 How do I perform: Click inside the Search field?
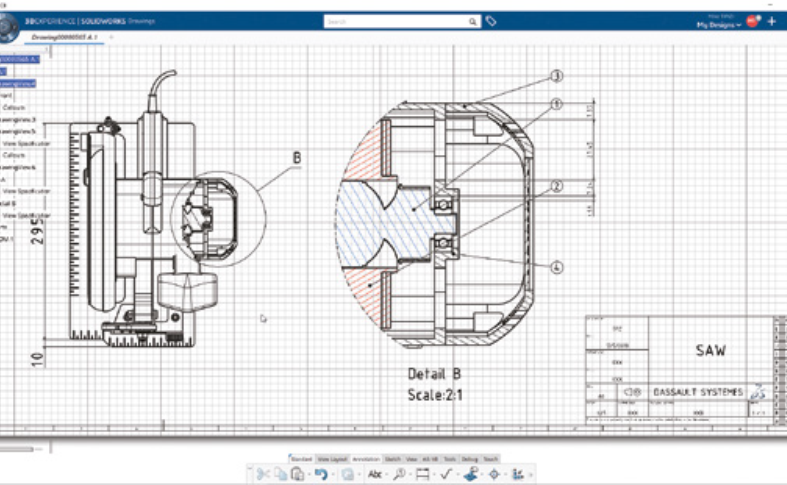tap(398, 22)
